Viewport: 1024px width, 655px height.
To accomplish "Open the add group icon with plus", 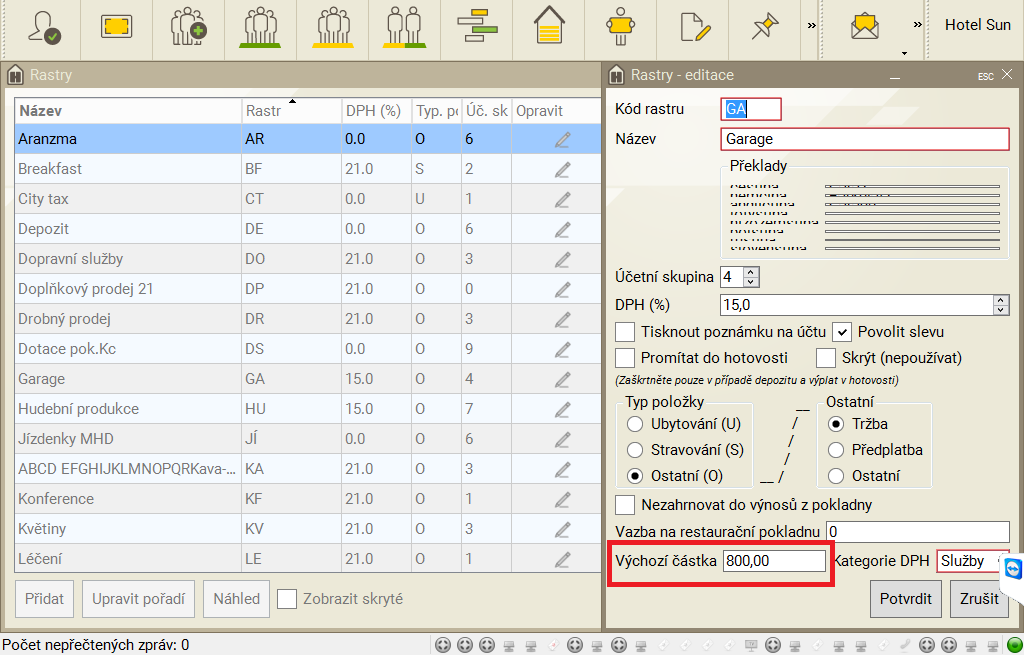I will 187,27.
